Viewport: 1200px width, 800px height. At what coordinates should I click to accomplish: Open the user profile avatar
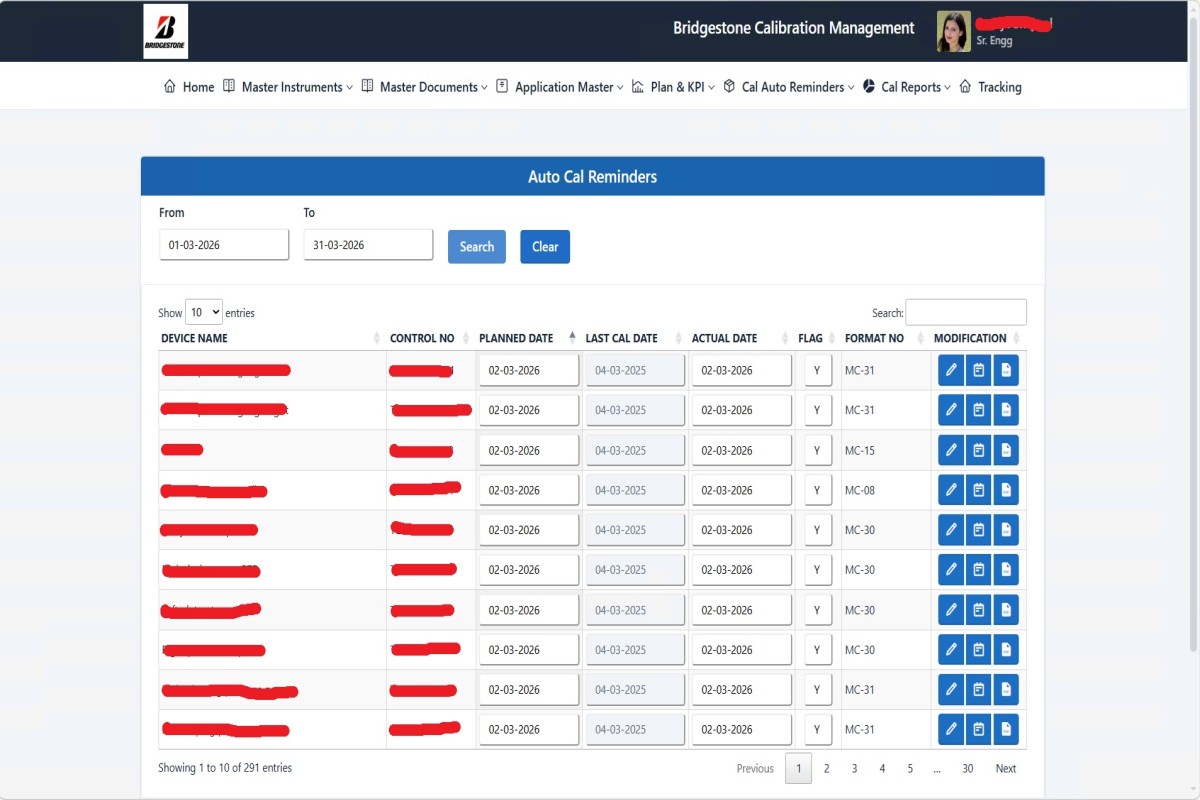click(953, 31)
